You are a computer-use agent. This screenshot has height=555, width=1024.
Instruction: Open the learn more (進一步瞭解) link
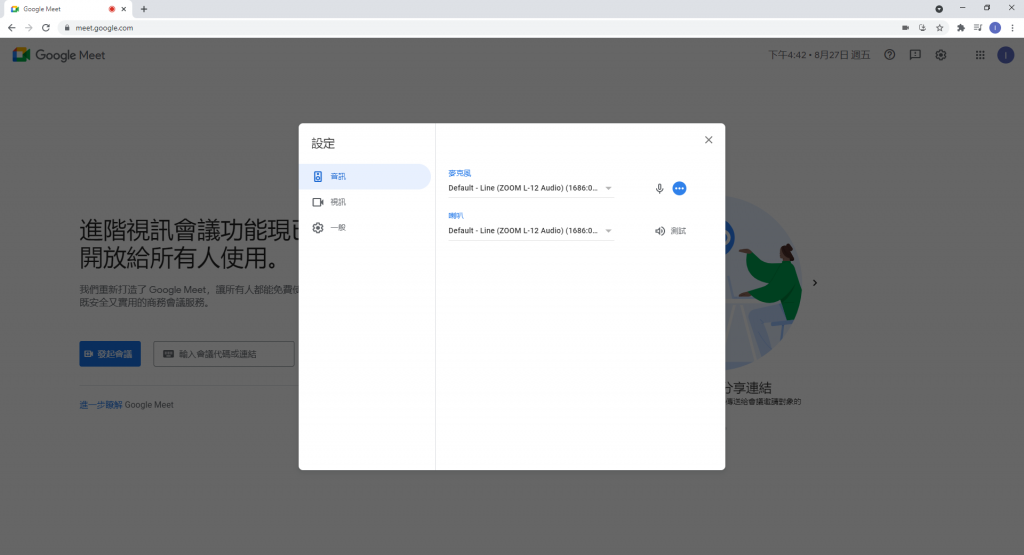pos(101,405)
